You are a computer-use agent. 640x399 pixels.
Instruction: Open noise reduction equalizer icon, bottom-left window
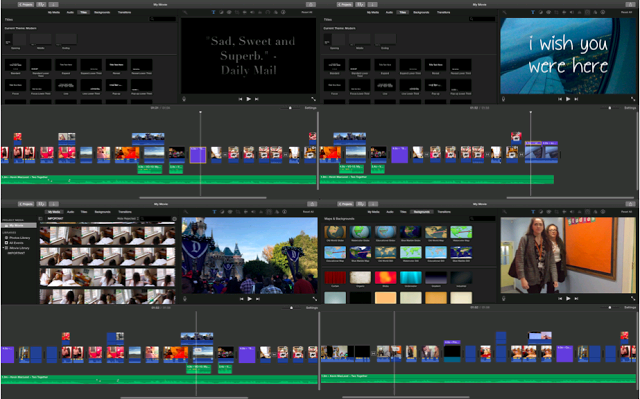click(261, 212)
